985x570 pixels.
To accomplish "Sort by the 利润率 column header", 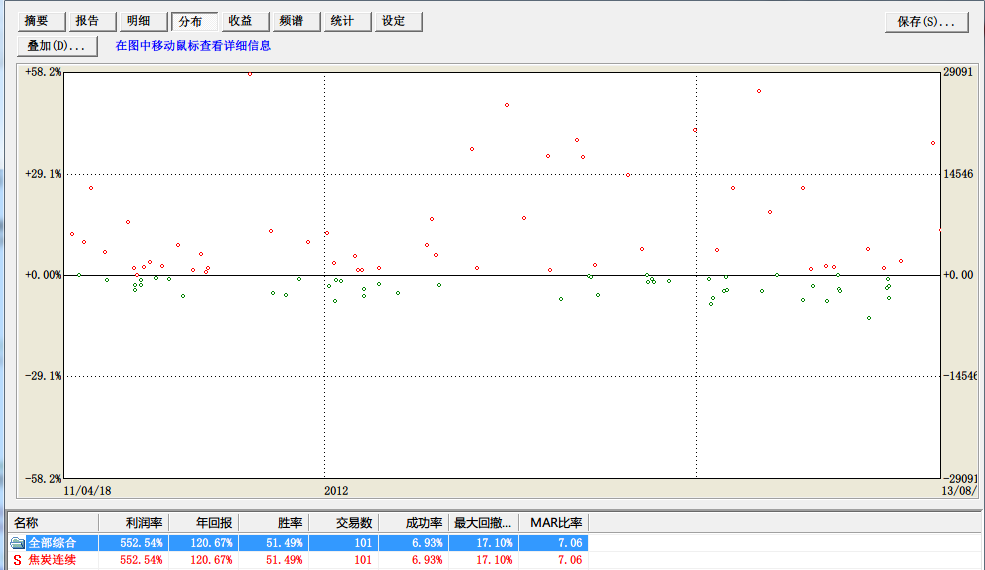I will click(134, 523).
